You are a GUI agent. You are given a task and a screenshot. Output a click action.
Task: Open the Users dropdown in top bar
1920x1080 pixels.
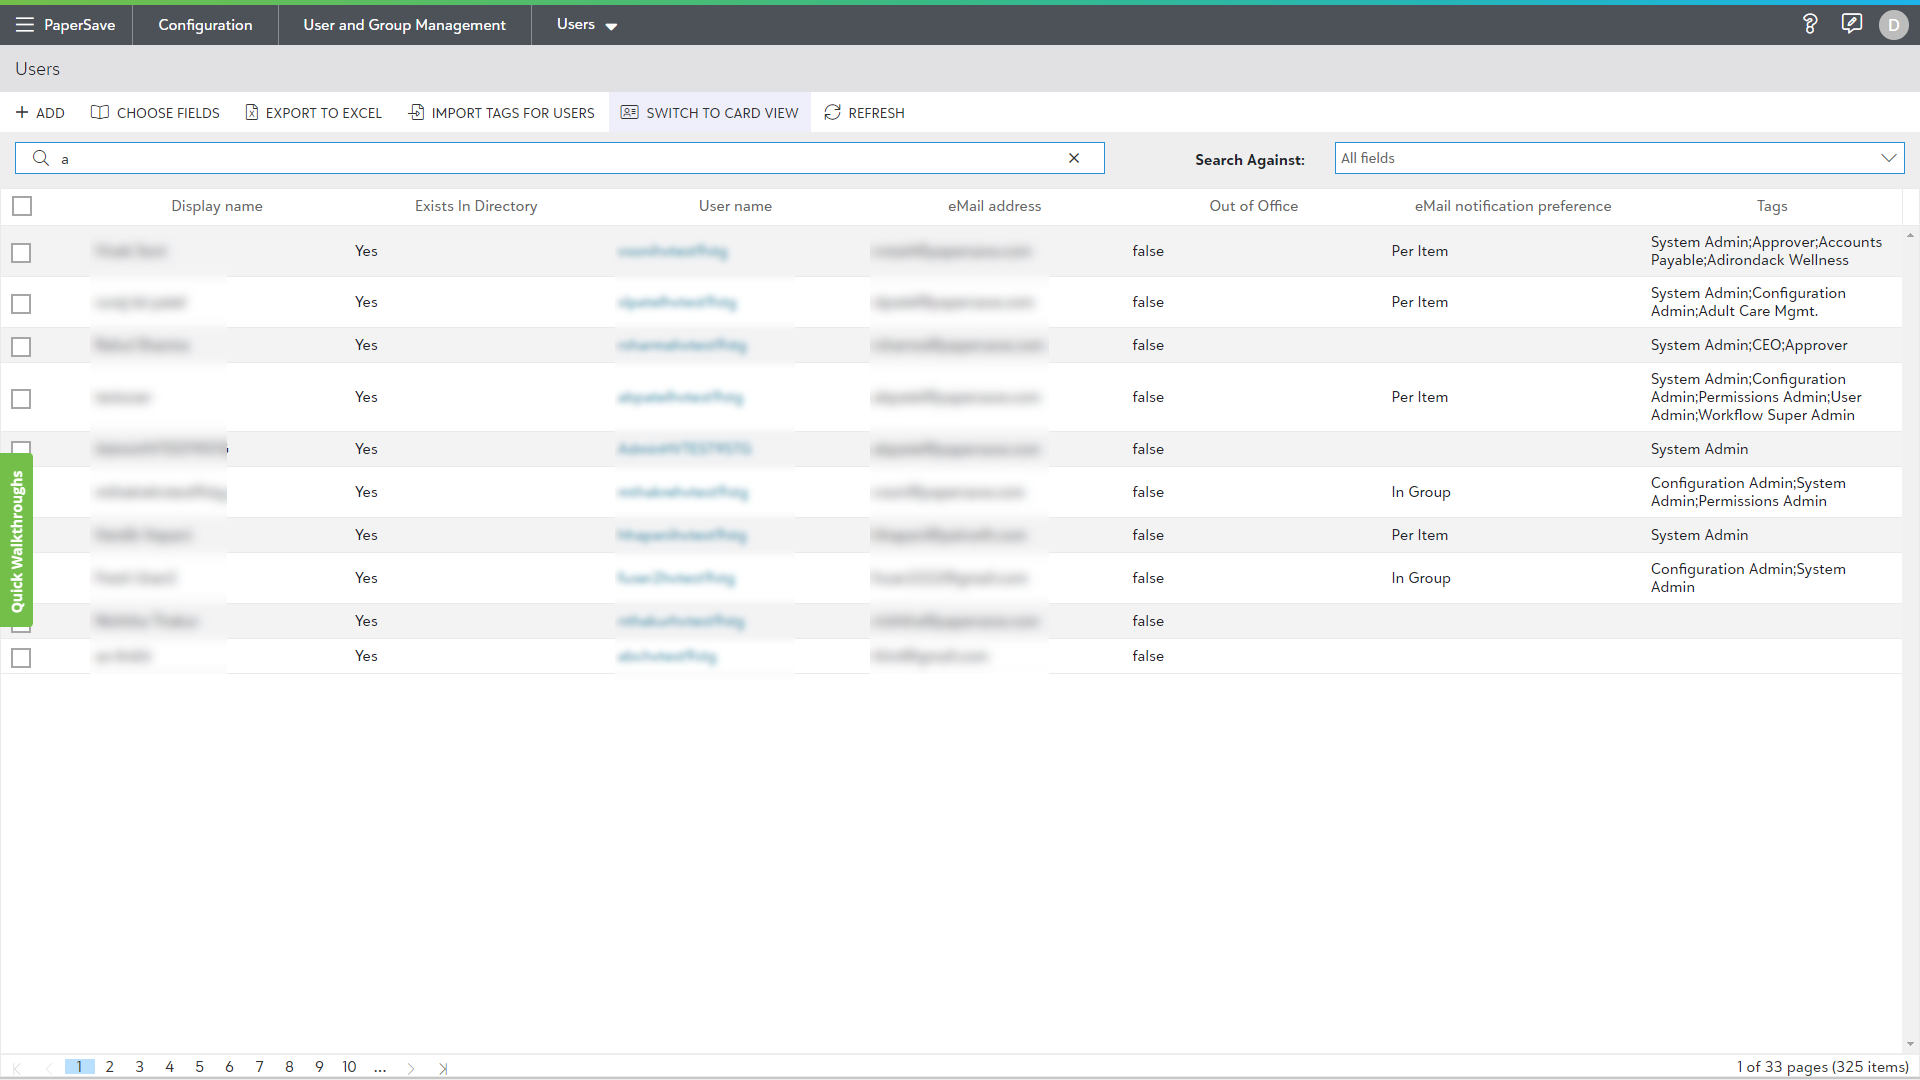[587, 25]
